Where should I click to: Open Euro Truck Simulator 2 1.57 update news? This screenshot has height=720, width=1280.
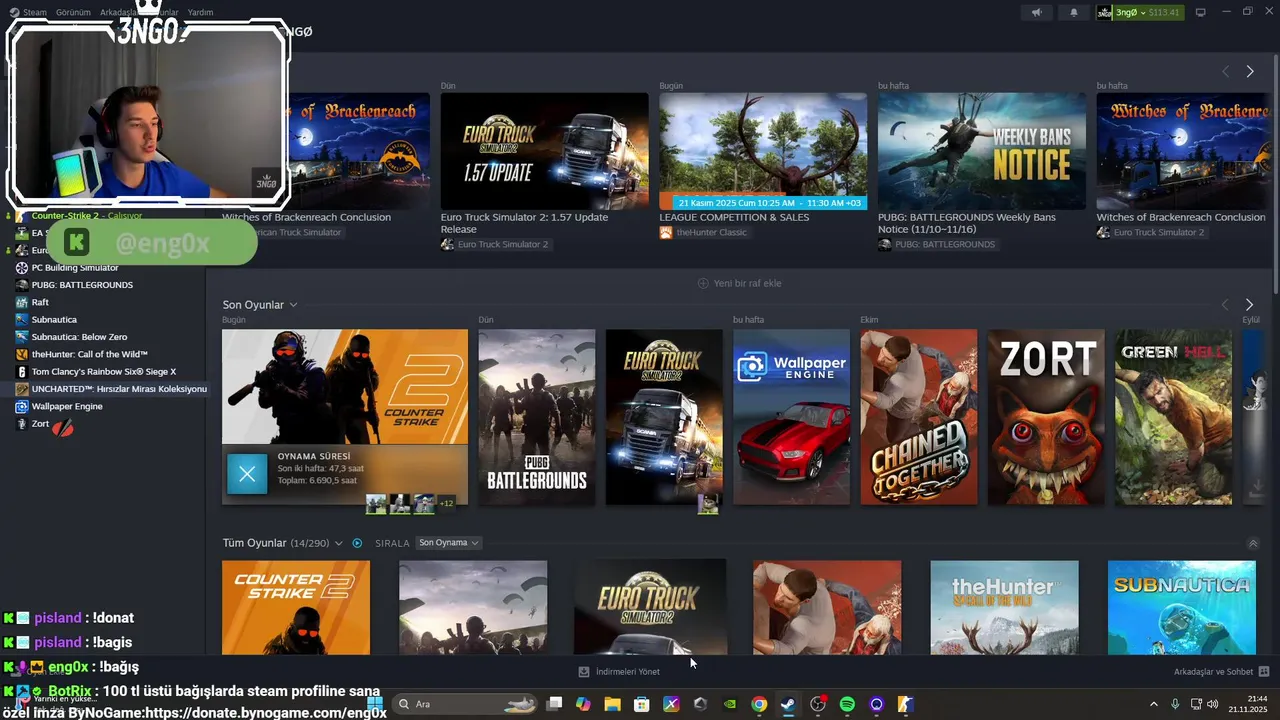click(544, 151)
